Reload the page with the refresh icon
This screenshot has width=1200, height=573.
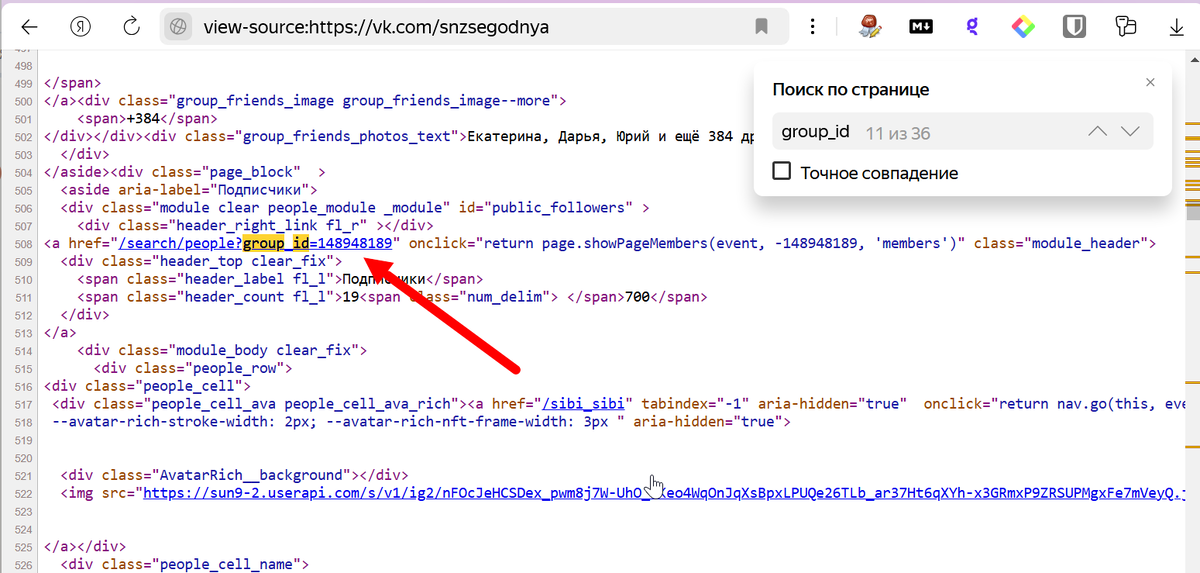coord(131,27)
